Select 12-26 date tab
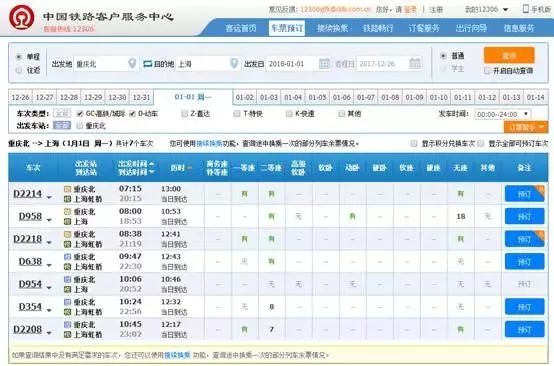Image resolution: width=554 pixels, height=366 pixels. (20, 97)
